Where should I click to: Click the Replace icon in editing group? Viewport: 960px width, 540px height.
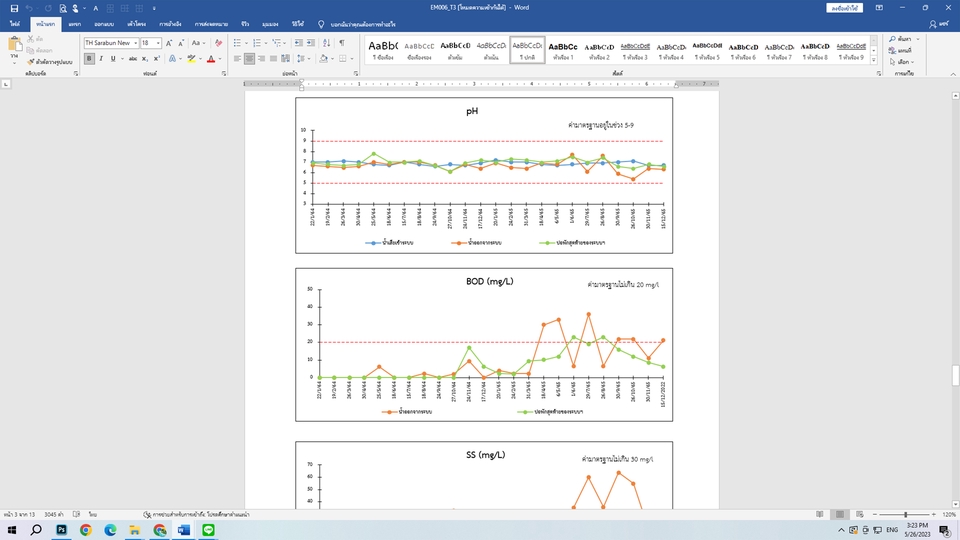point(893,50)
